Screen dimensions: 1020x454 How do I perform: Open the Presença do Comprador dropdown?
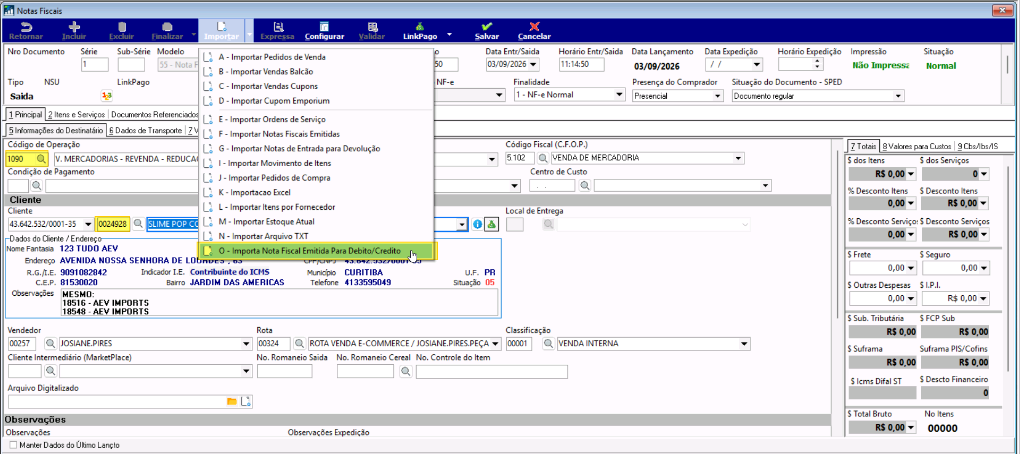click(x=718, y=96)
